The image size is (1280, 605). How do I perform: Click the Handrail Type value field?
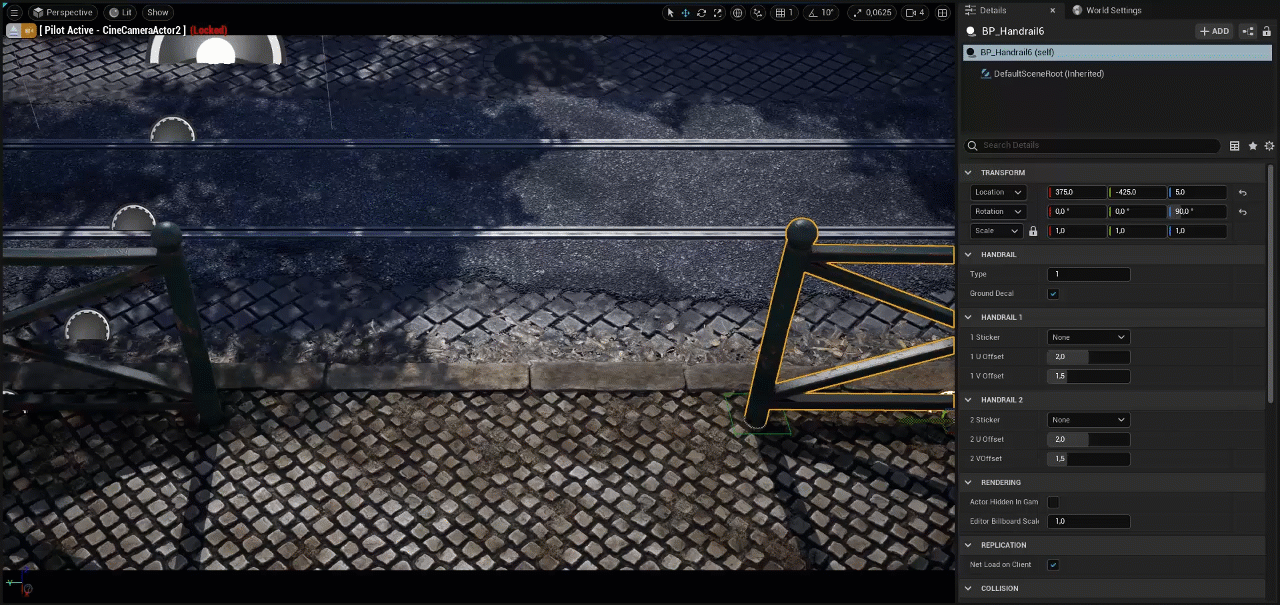pyautogui.click(x=1089, y=274)
